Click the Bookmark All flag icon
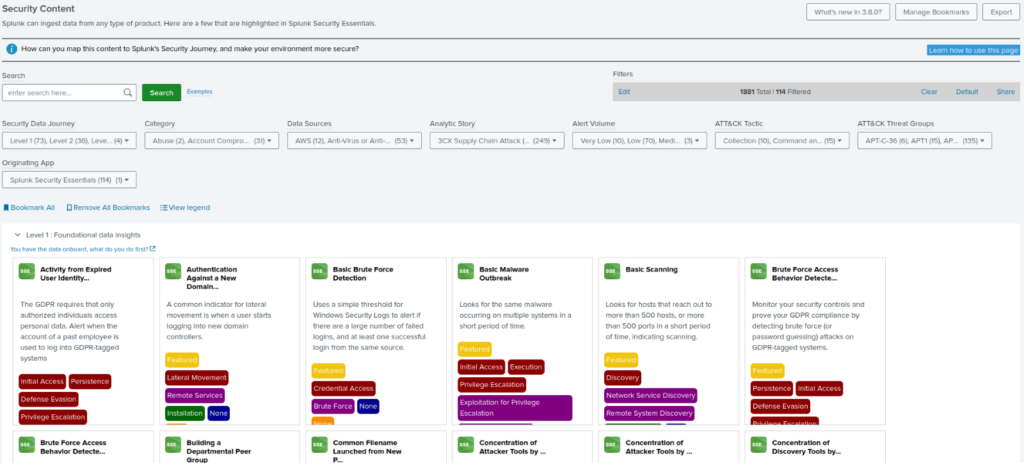Screen dimensions: 1024x463 point(6,208)
